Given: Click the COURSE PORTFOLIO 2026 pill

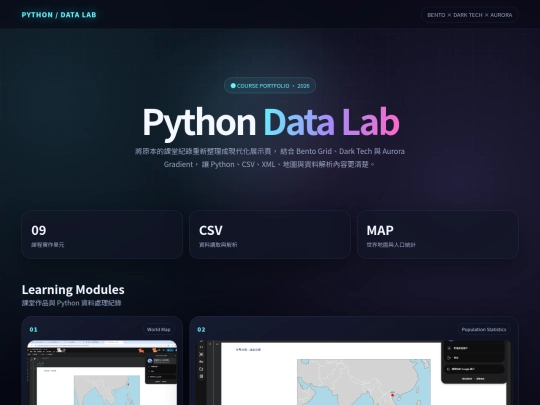Looking at the screenshot, I should point(270,86).
